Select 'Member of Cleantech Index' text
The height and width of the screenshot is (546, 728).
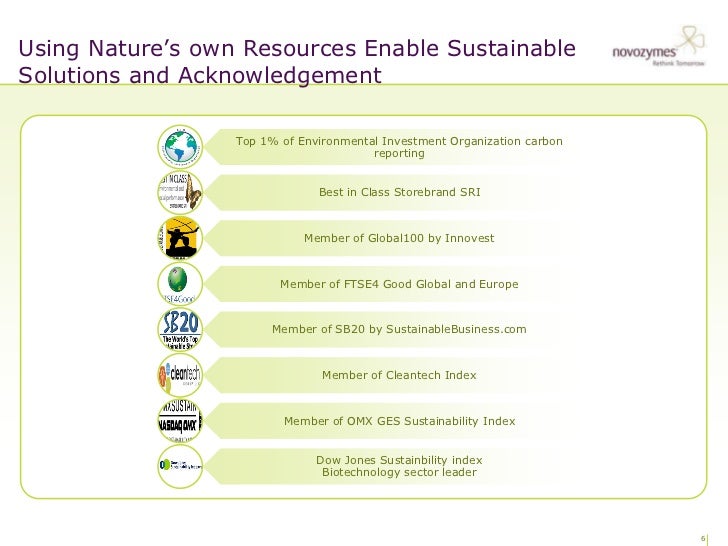tap(399, 375)
